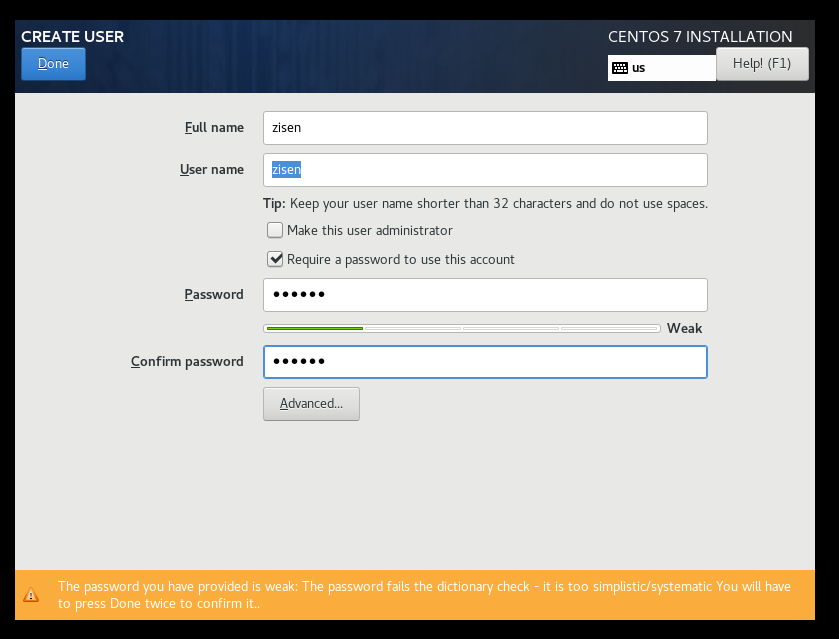The width and height of the screenshot is (839, 639).
Task: Click the blue Done button
Action: pyautogui.click(x=53, y=64)
